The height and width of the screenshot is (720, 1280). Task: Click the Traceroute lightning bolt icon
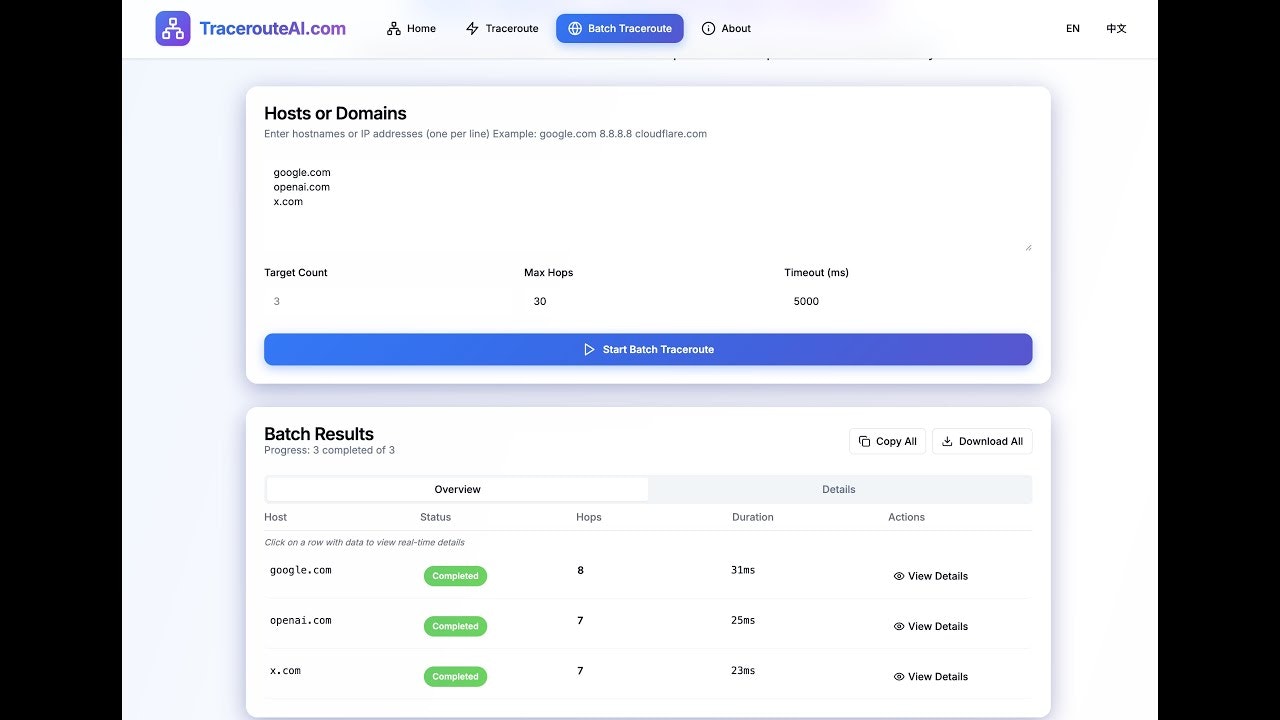tap(473, 29)
